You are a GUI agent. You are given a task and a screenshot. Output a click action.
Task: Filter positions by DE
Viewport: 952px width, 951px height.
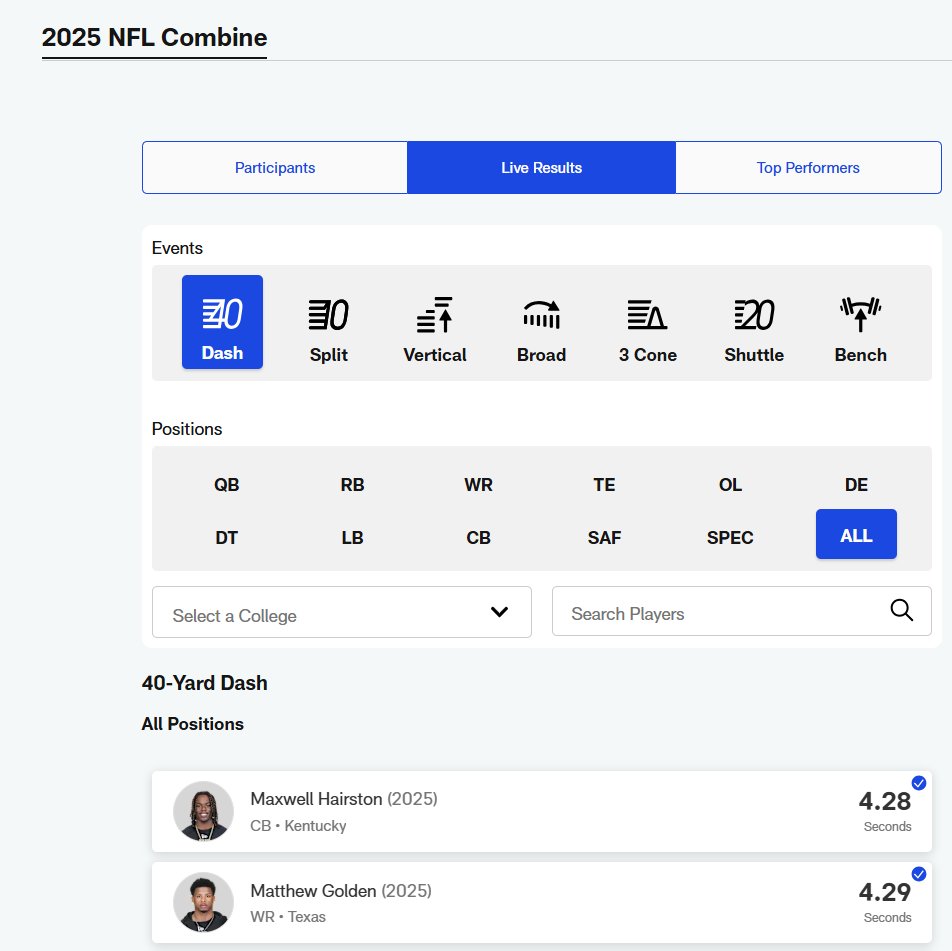(856, 485)
